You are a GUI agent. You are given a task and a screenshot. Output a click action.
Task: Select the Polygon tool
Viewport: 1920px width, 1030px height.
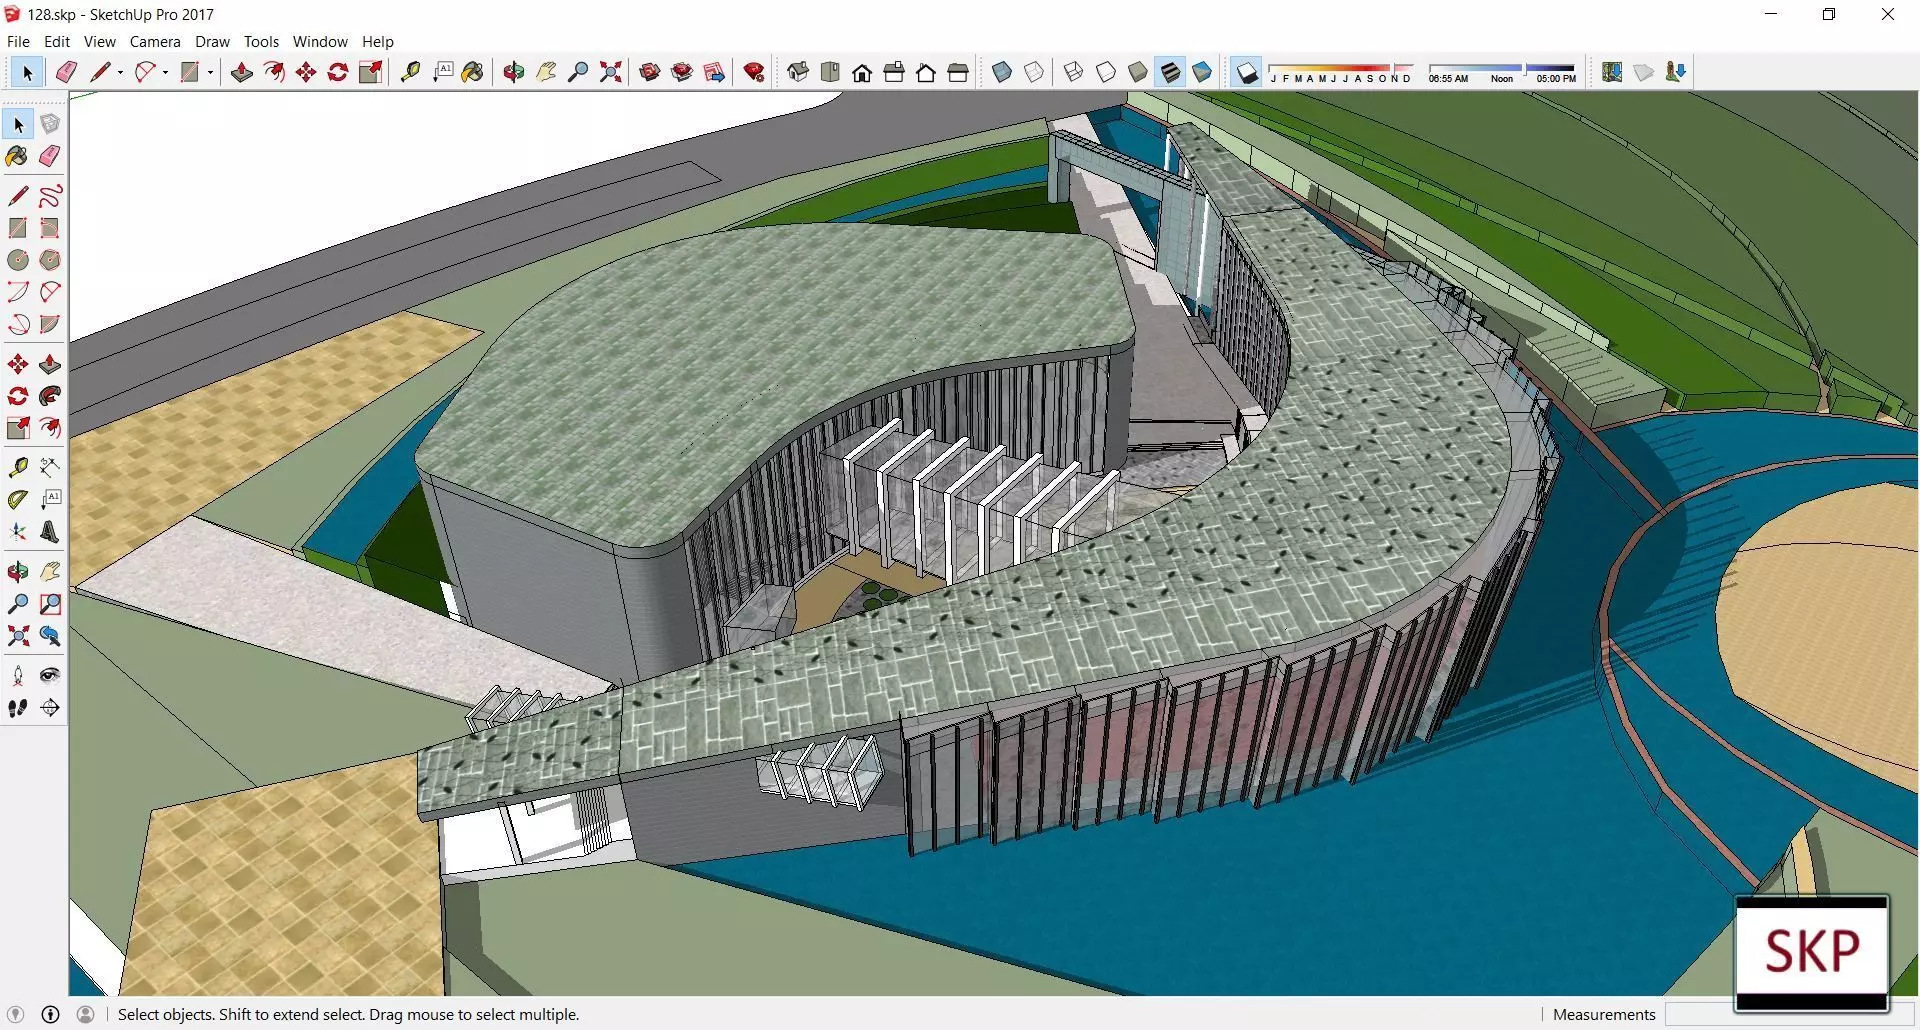[50, 260]
